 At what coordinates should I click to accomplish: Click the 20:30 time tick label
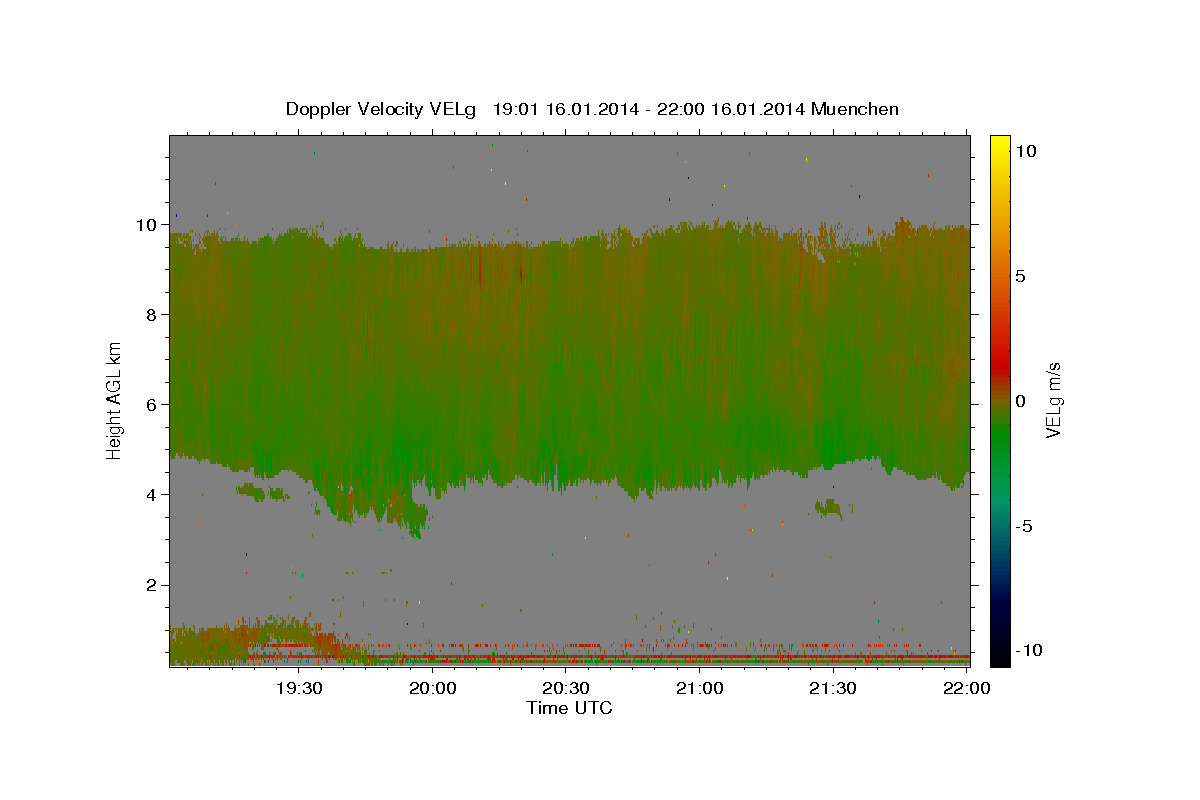566,688
